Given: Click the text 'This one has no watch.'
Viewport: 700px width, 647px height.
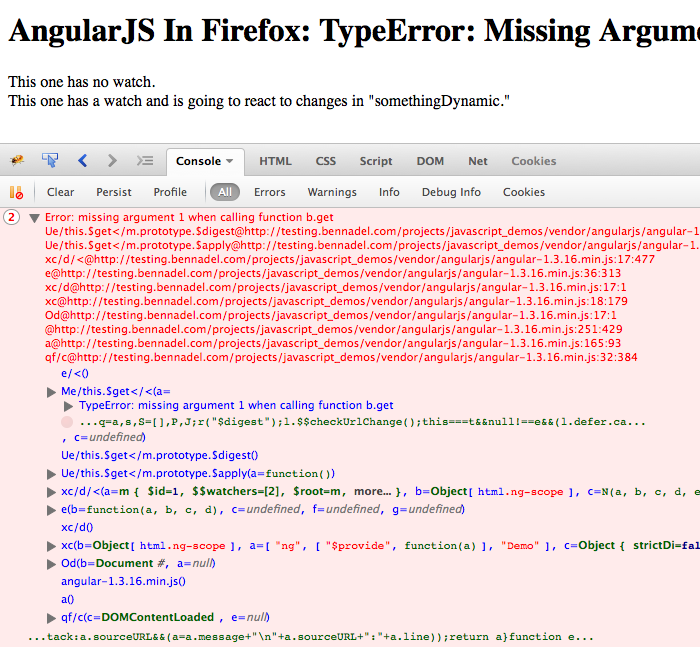Looking at the screenshot, I should (x=82, y=82).
